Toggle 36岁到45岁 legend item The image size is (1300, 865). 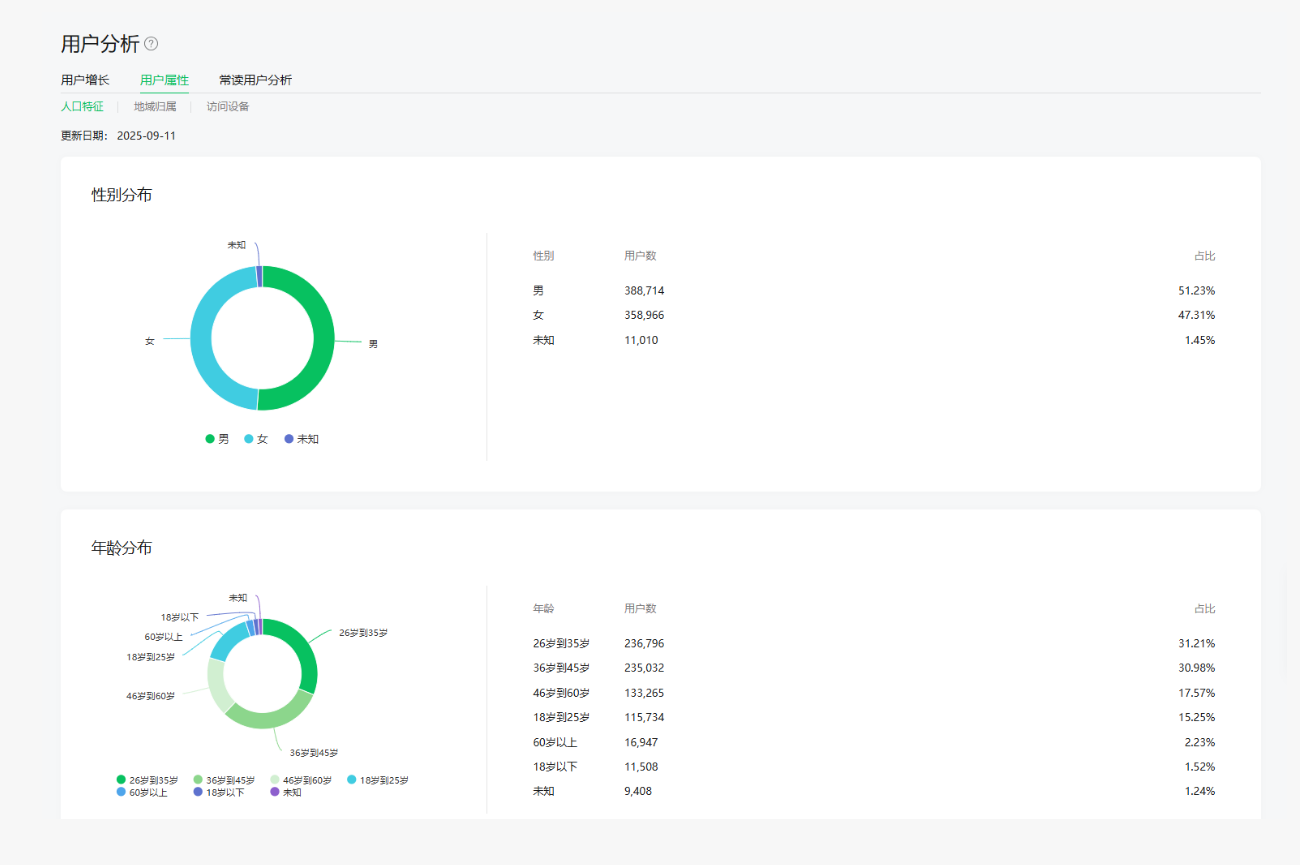click(x=224, y=780)
